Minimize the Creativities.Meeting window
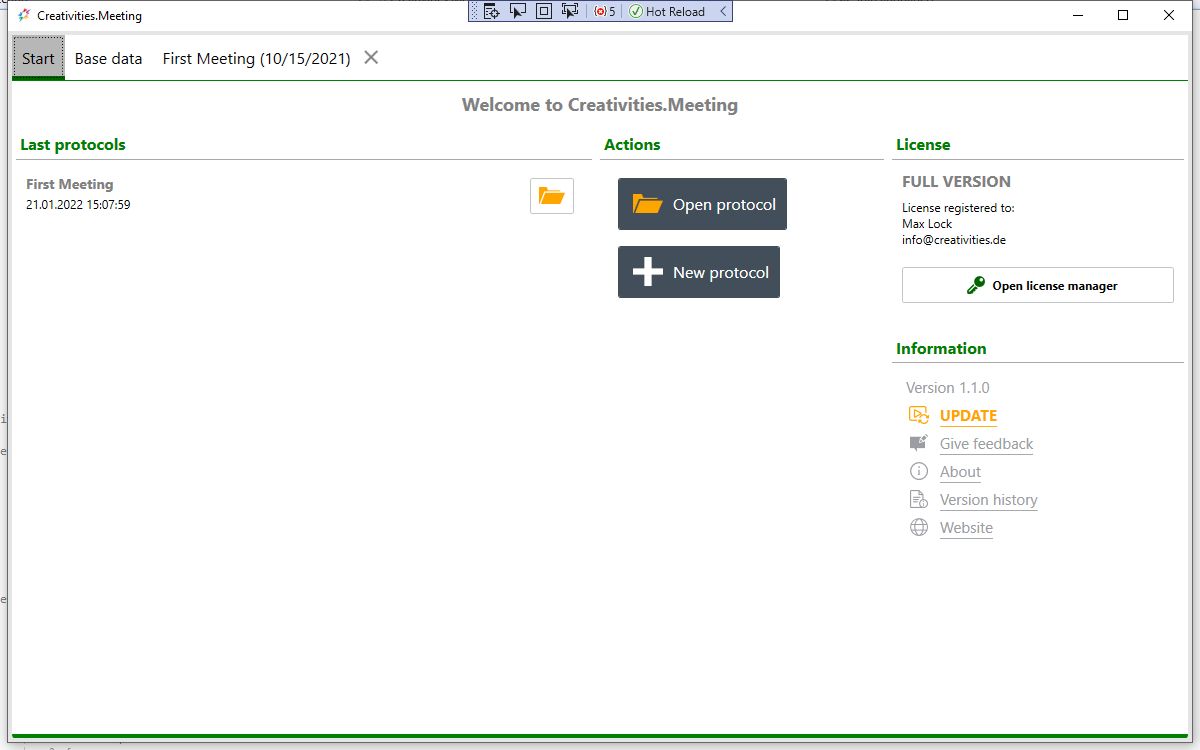Viewport: 1200px width, 750px height. coord(1078,15)
